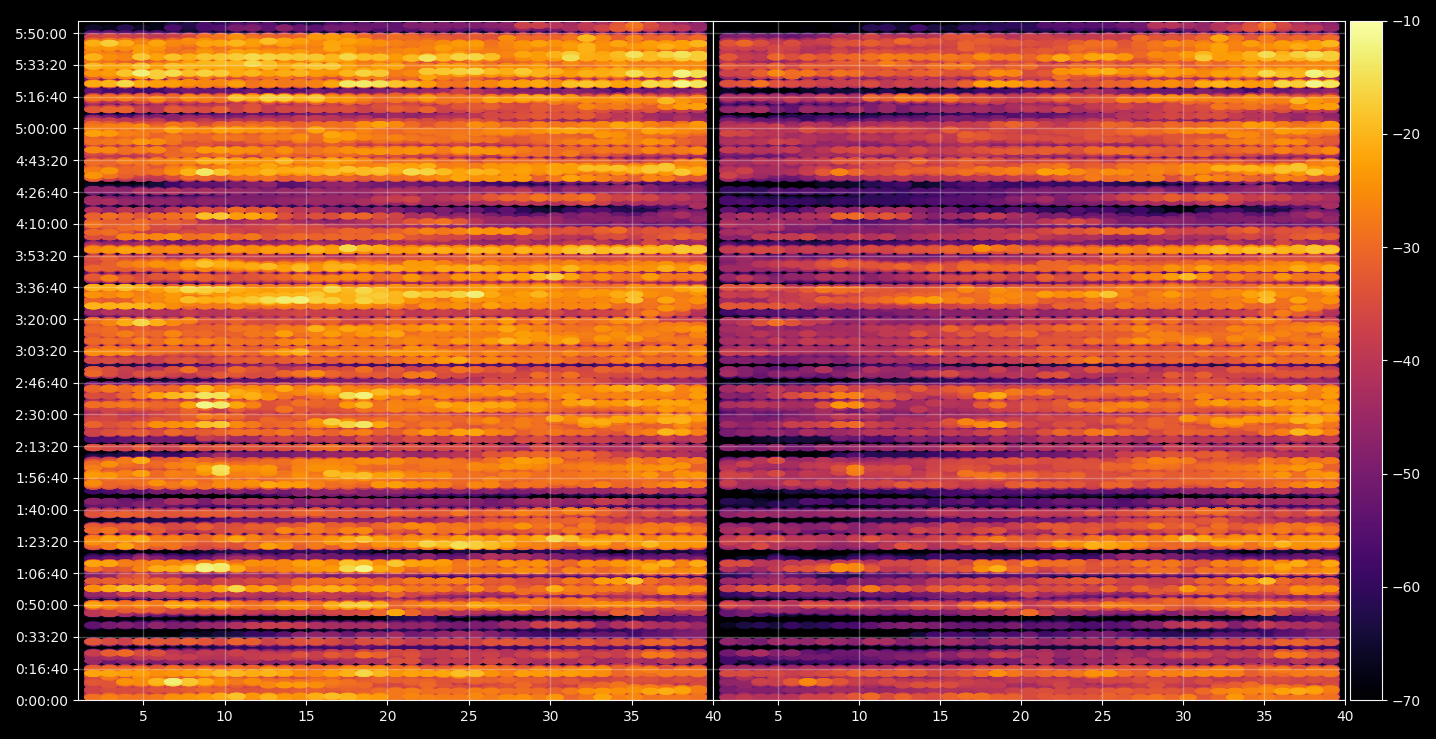Click the 4:10:00 time axis label
Viewport: 1436px width, 739px height.
tap(41, 224)
